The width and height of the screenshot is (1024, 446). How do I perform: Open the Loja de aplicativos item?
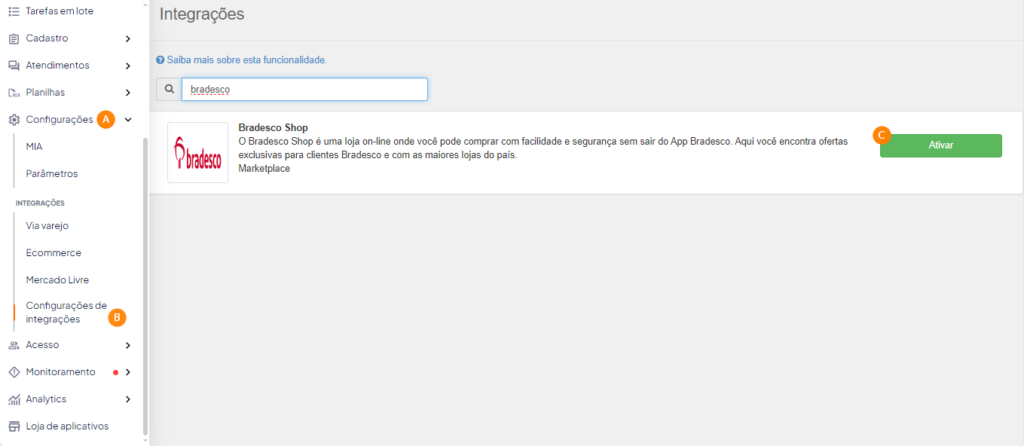67,426
